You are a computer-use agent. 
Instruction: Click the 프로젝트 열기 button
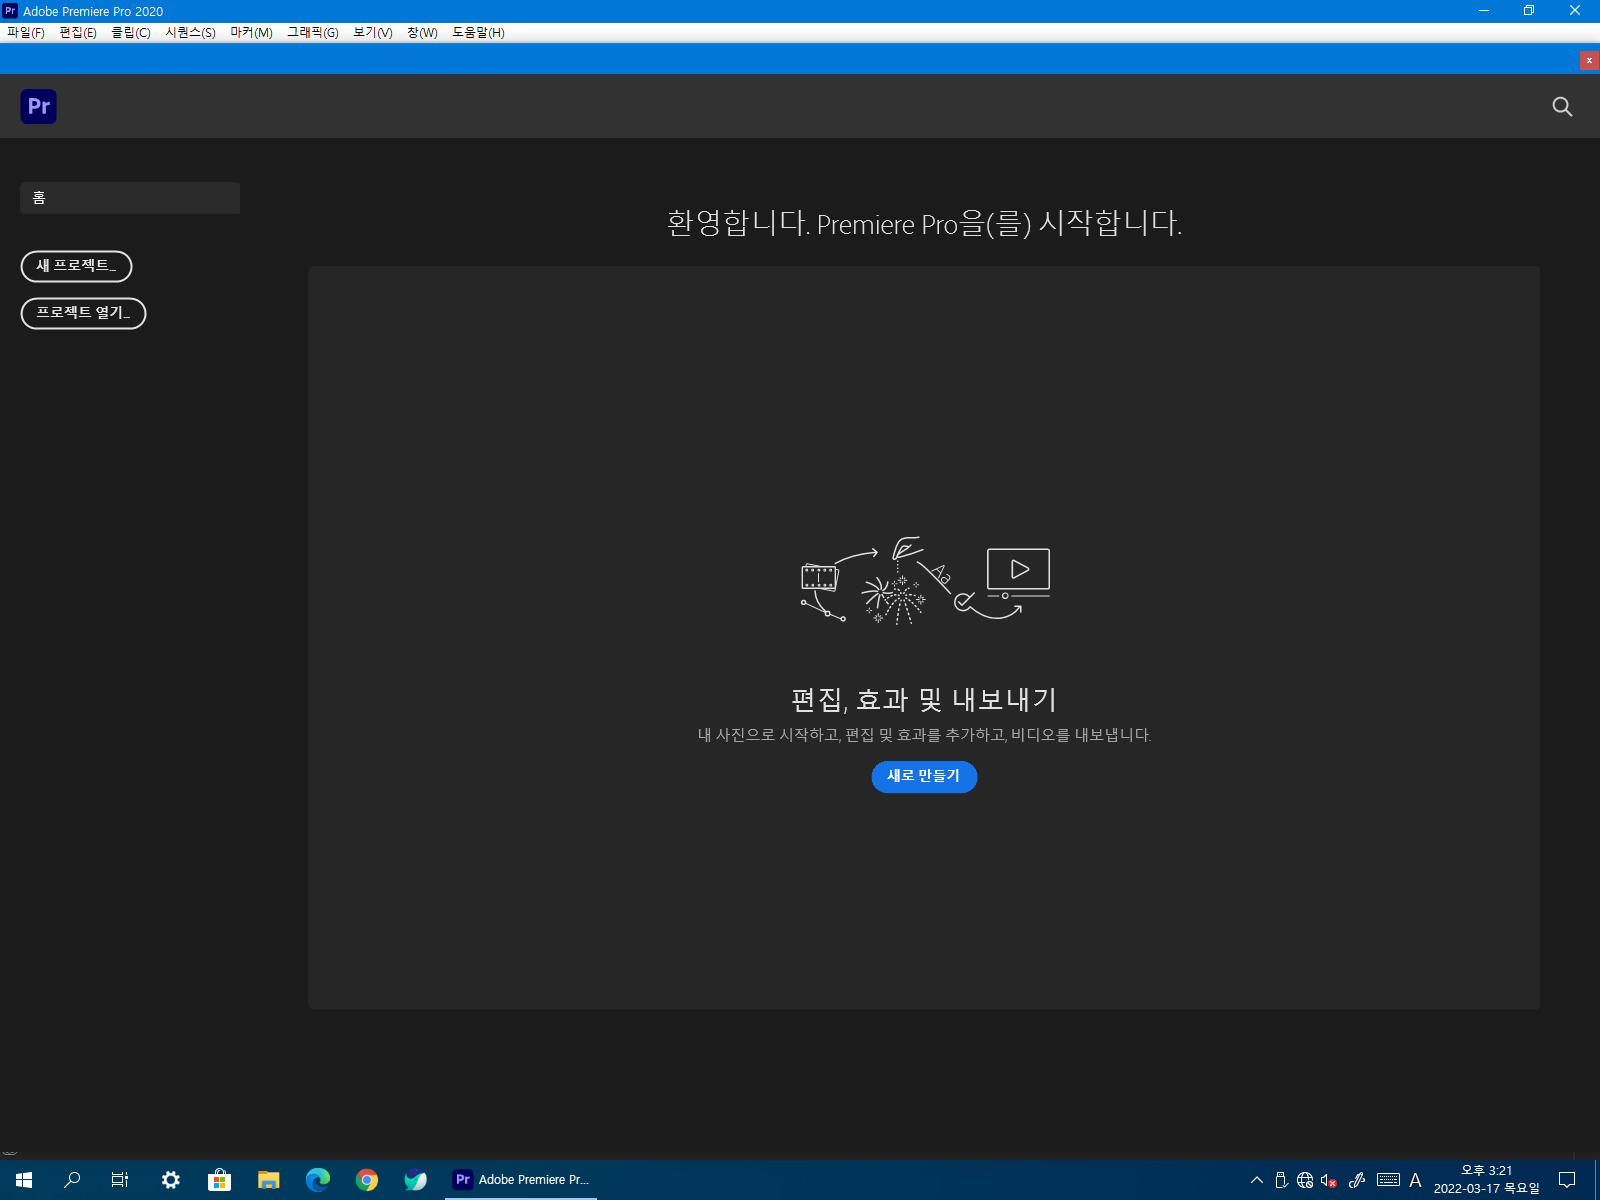tap(84, 313)
